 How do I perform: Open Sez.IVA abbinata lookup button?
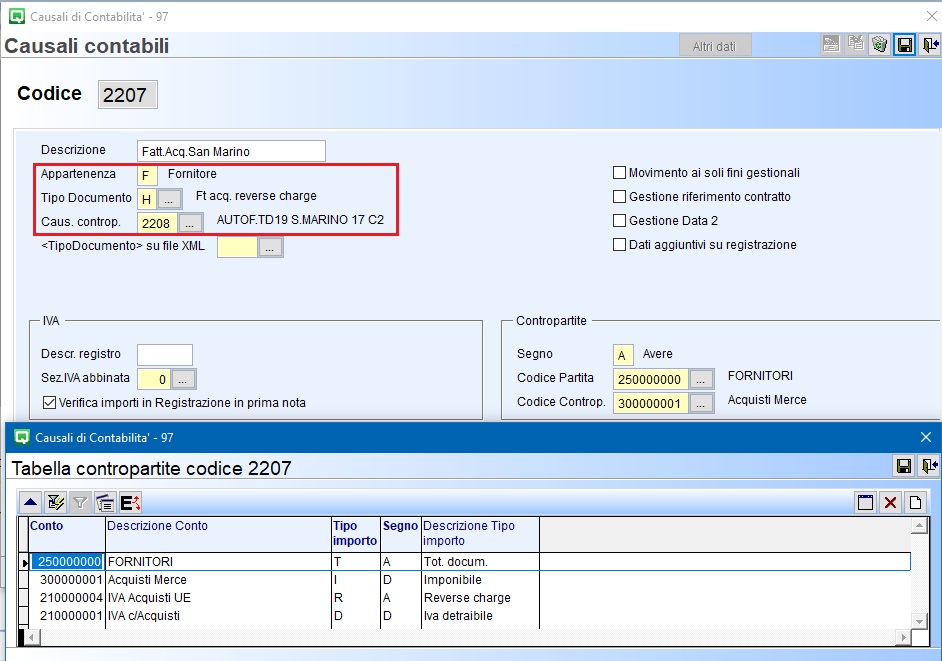tap(183, 379)
